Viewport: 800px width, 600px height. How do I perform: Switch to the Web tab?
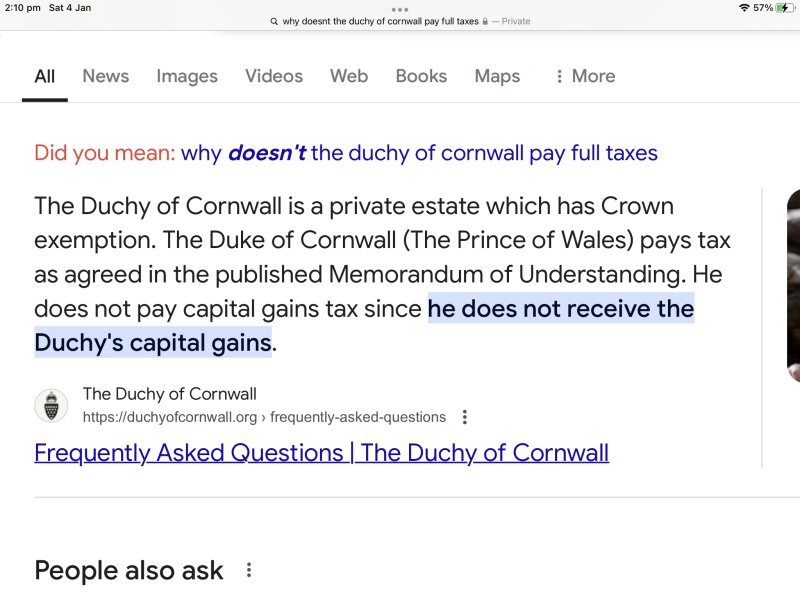[349, 77]
